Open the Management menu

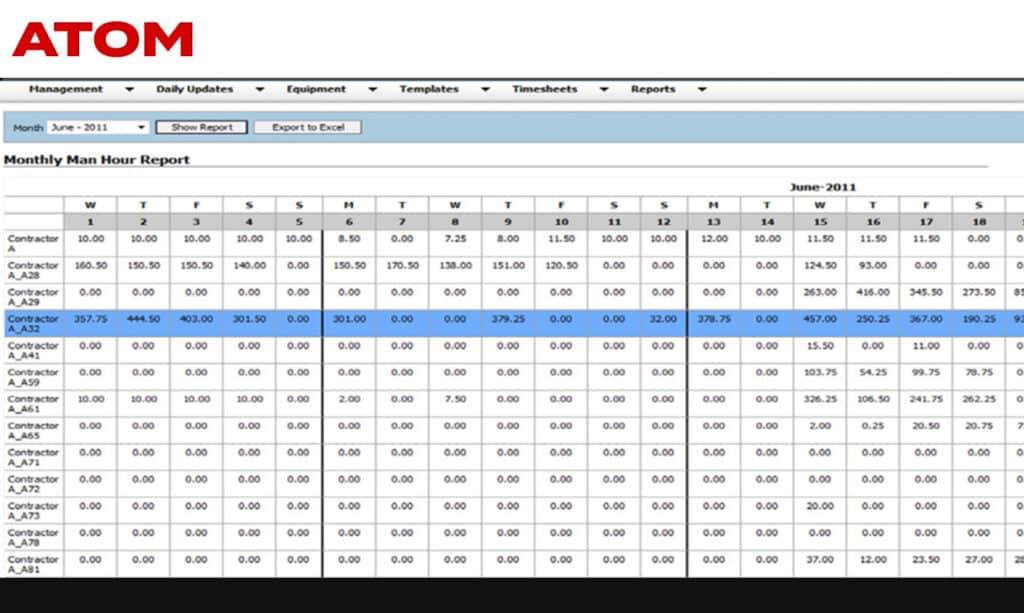pyautogui.click(x=66, y=89)
